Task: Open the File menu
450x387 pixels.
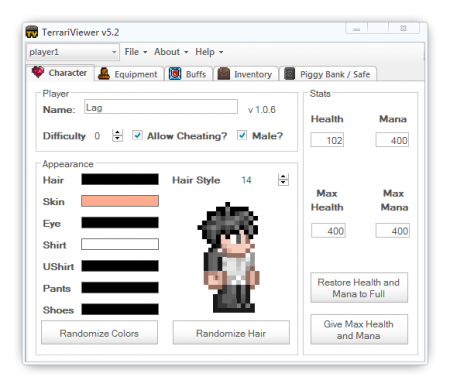Action: (136, 52)
